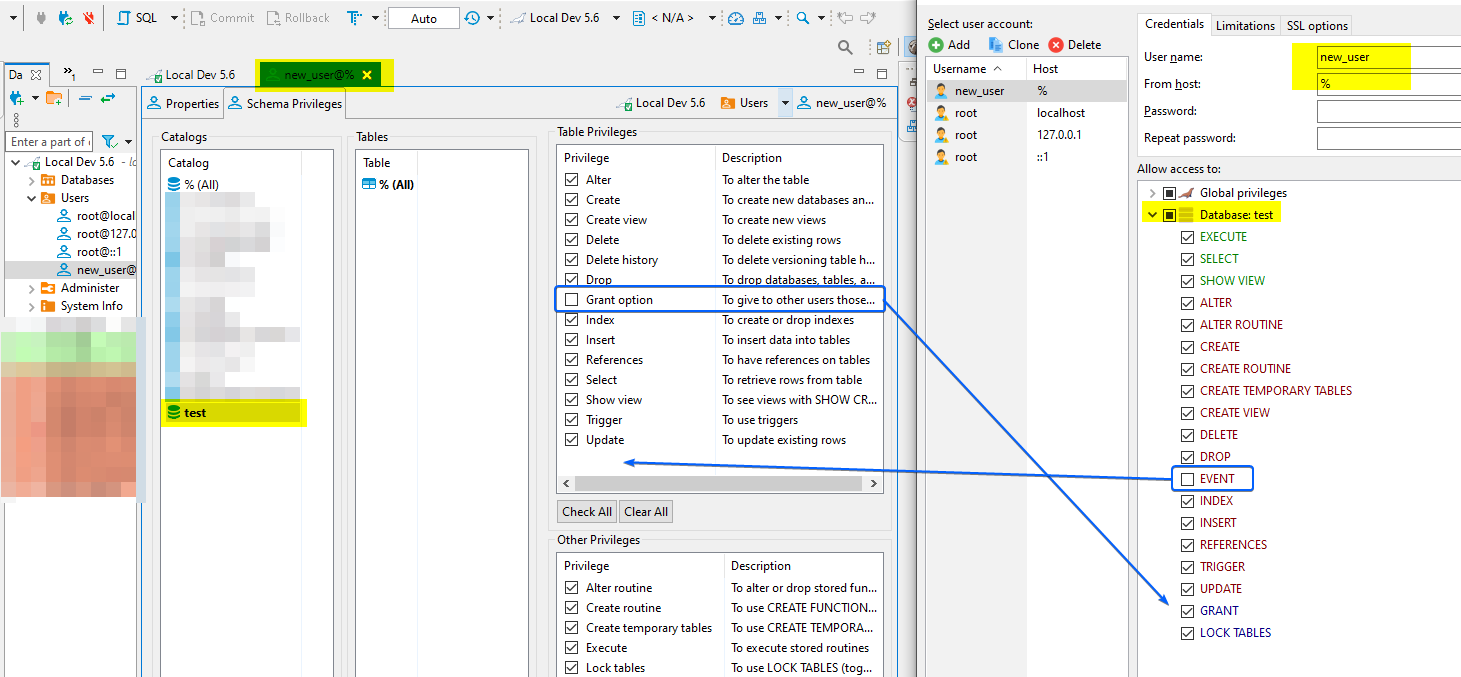
Task: Uncheck Index in Table Privileges
Action: click(572, 320)
